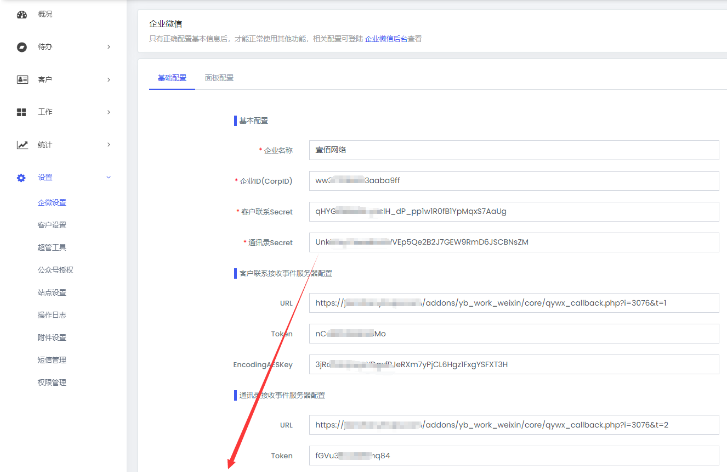
Task: Expand the 客户 menu chevron
Action: (108, 79)
